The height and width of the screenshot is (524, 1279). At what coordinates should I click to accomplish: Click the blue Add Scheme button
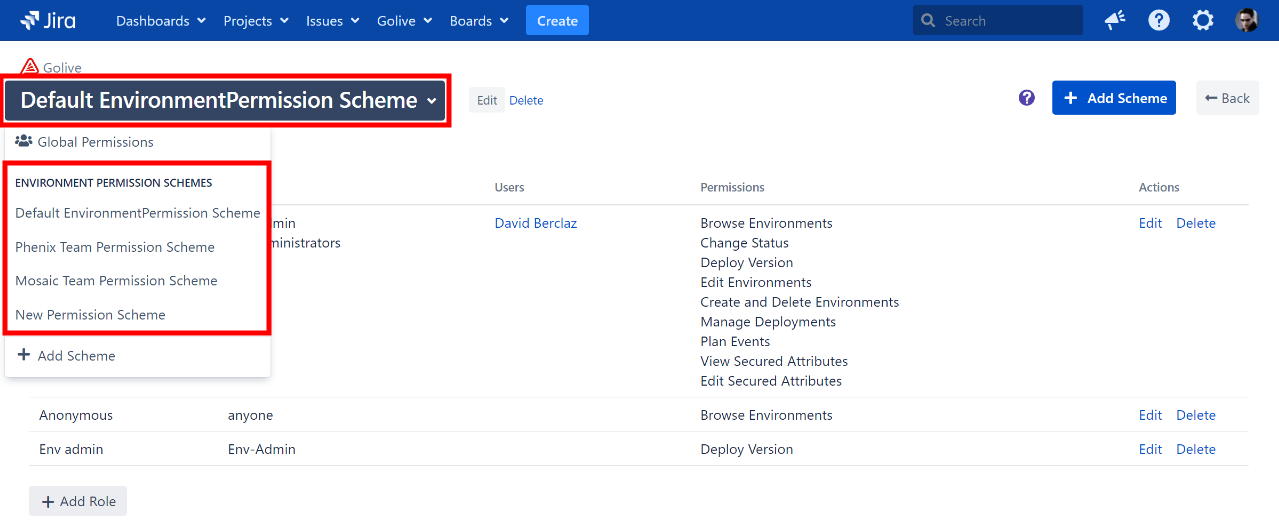tap(1113, 98)
